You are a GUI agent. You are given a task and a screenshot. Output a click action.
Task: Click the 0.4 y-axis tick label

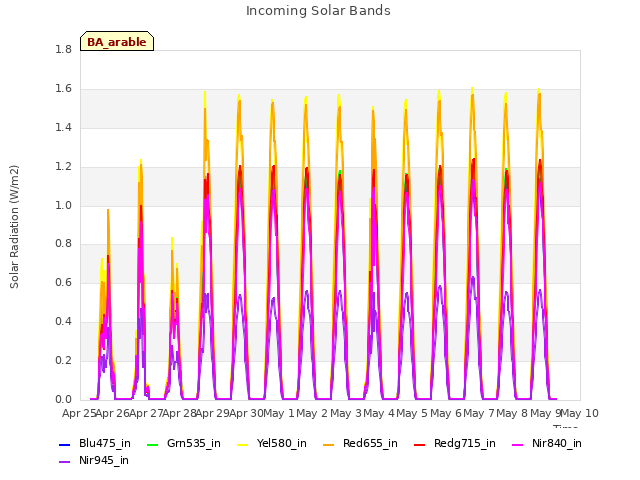pos(63,322)
